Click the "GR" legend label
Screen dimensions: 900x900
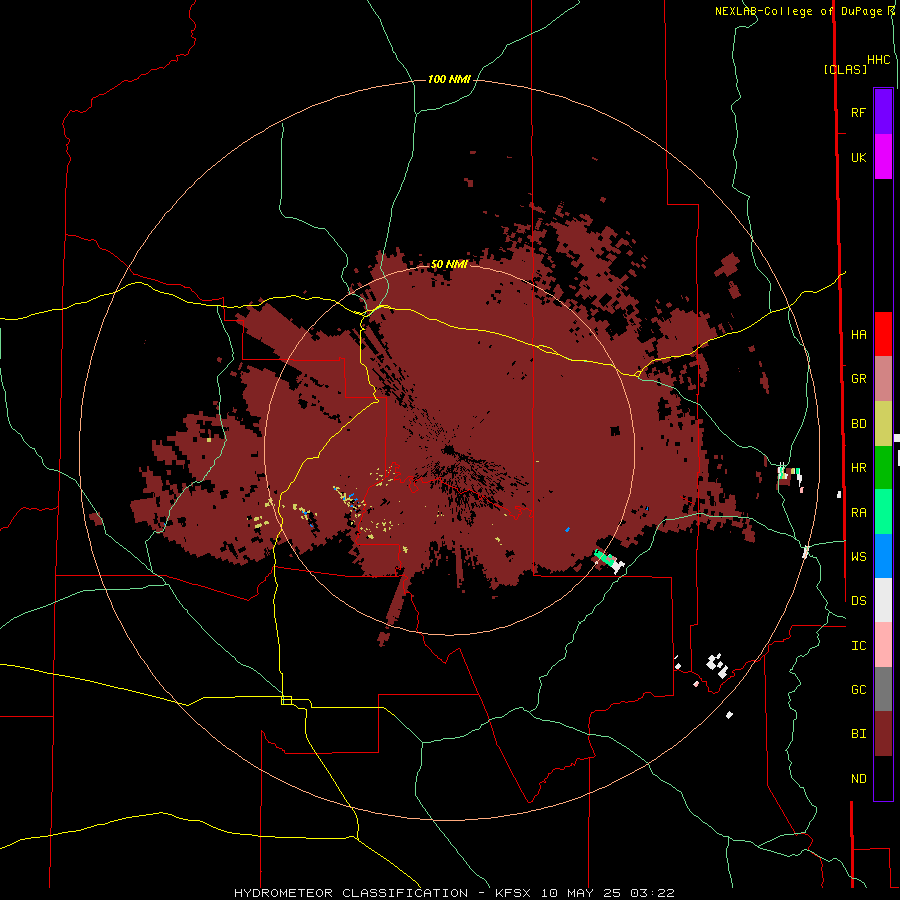pos(858,379)
